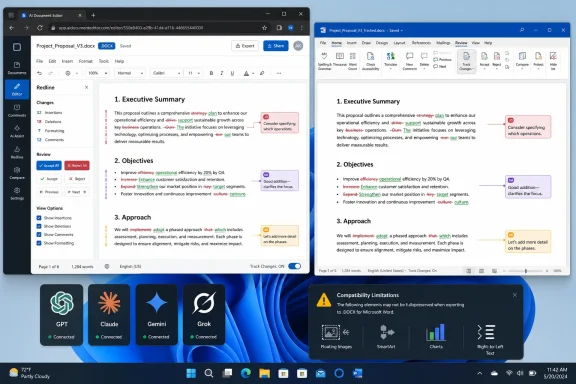Open Comments in the left sidebar
The height and width of the screenshot is (384, 576).
point(17,110)
